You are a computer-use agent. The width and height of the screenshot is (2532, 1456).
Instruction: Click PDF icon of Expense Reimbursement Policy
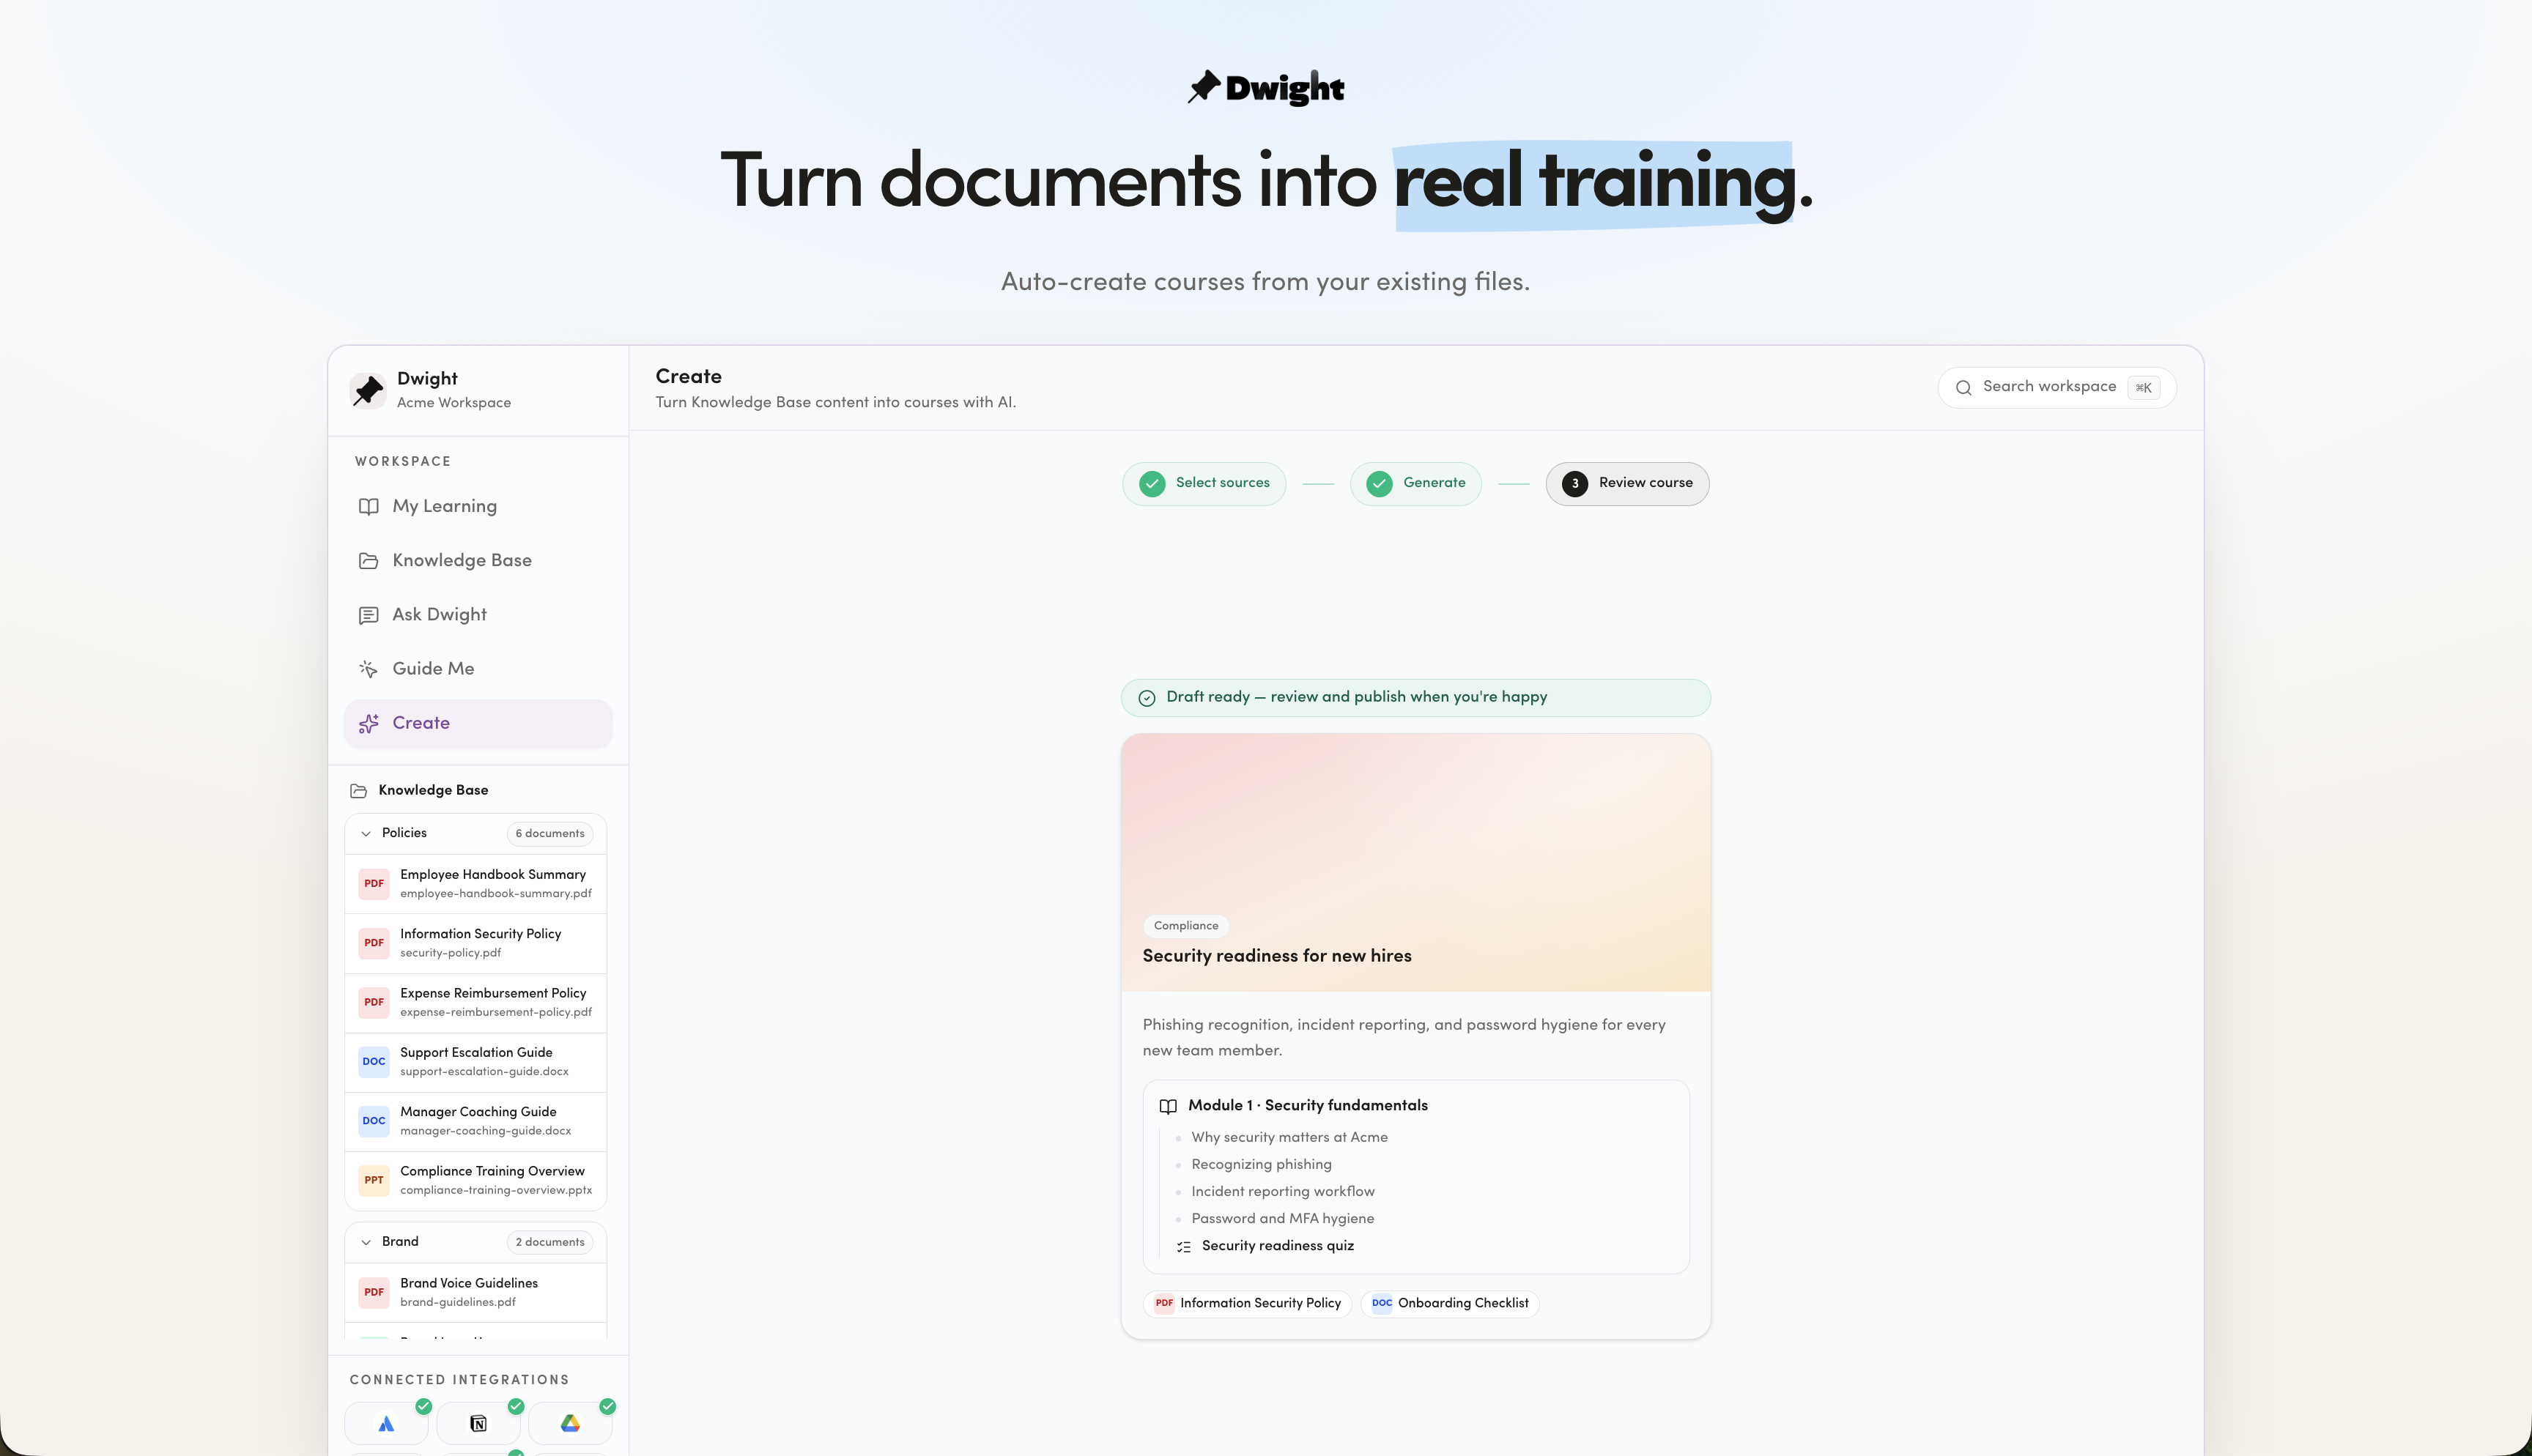coord(374,1002)
